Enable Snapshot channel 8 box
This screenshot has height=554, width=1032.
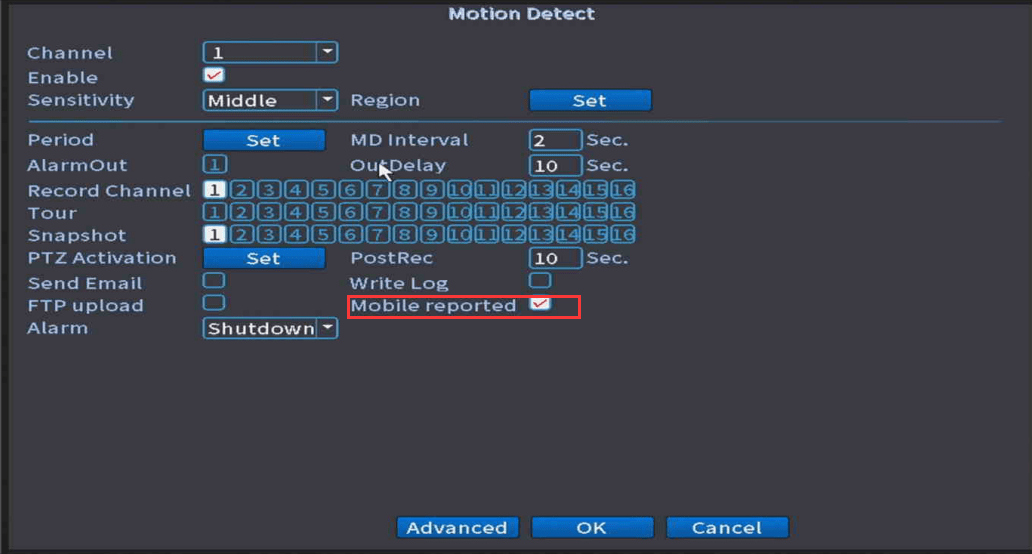coord(404,235)
